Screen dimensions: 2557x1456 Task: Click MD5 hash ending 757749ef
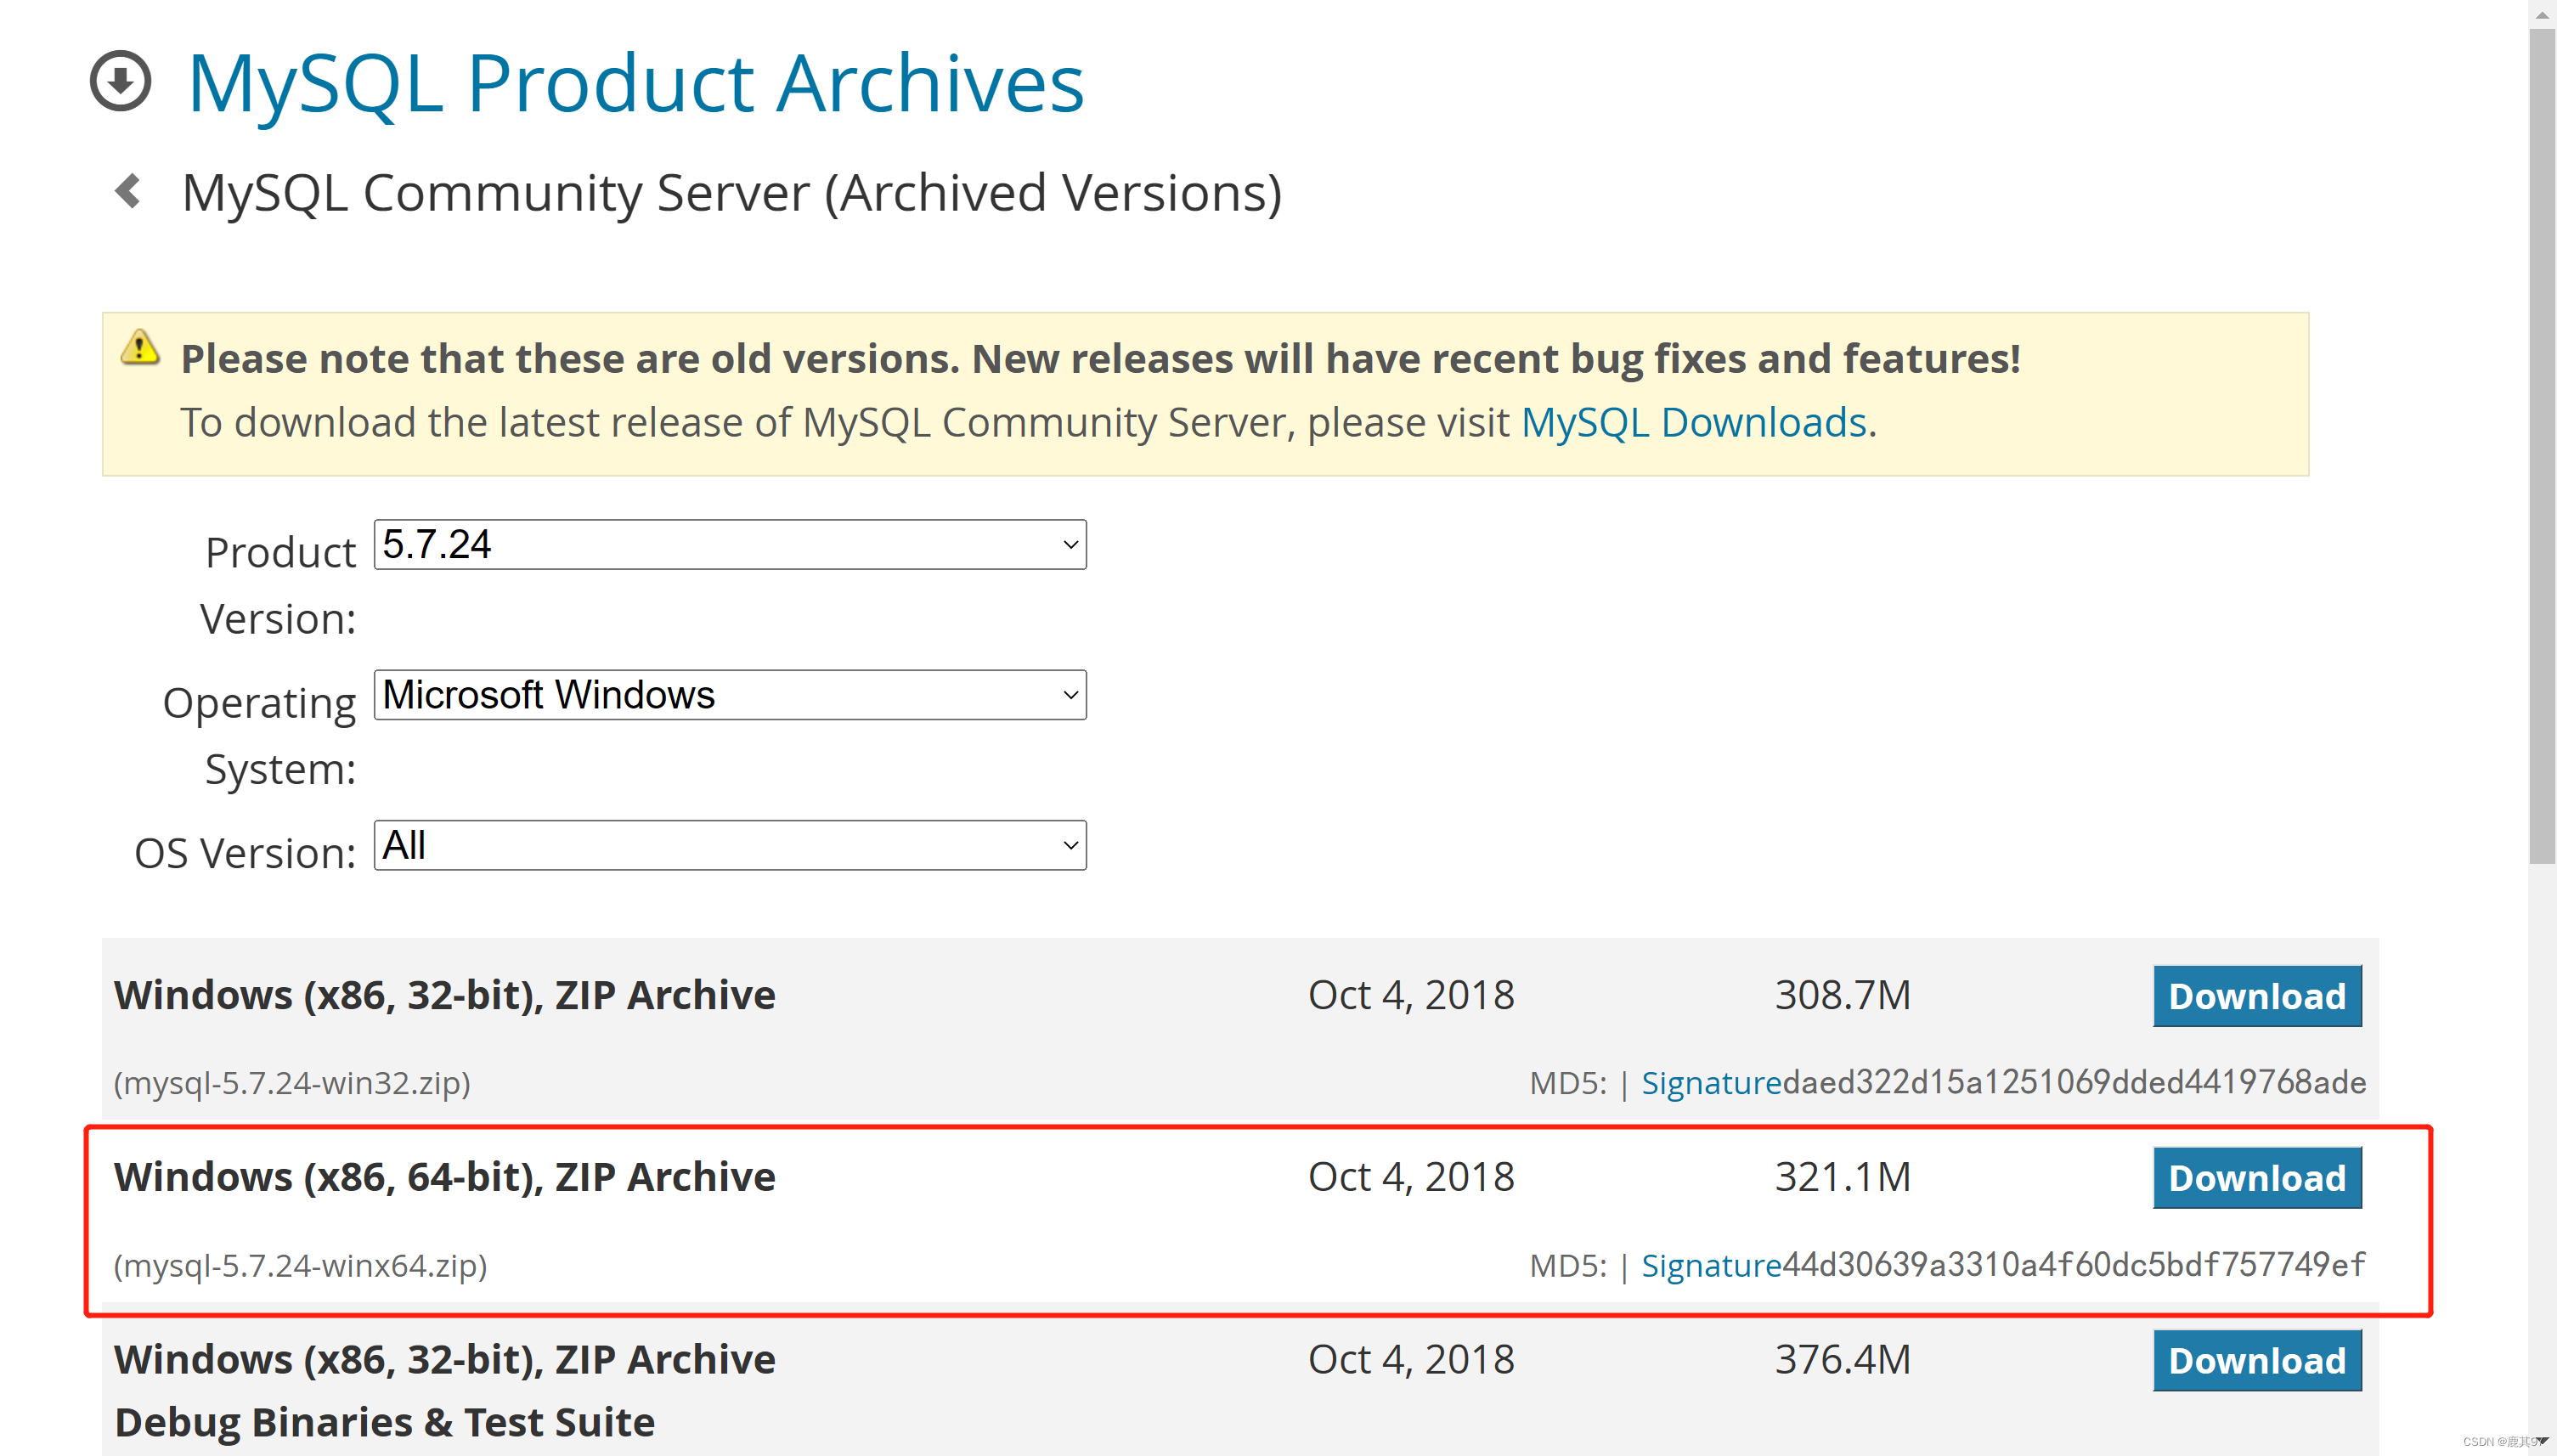coord(2074,1265)
